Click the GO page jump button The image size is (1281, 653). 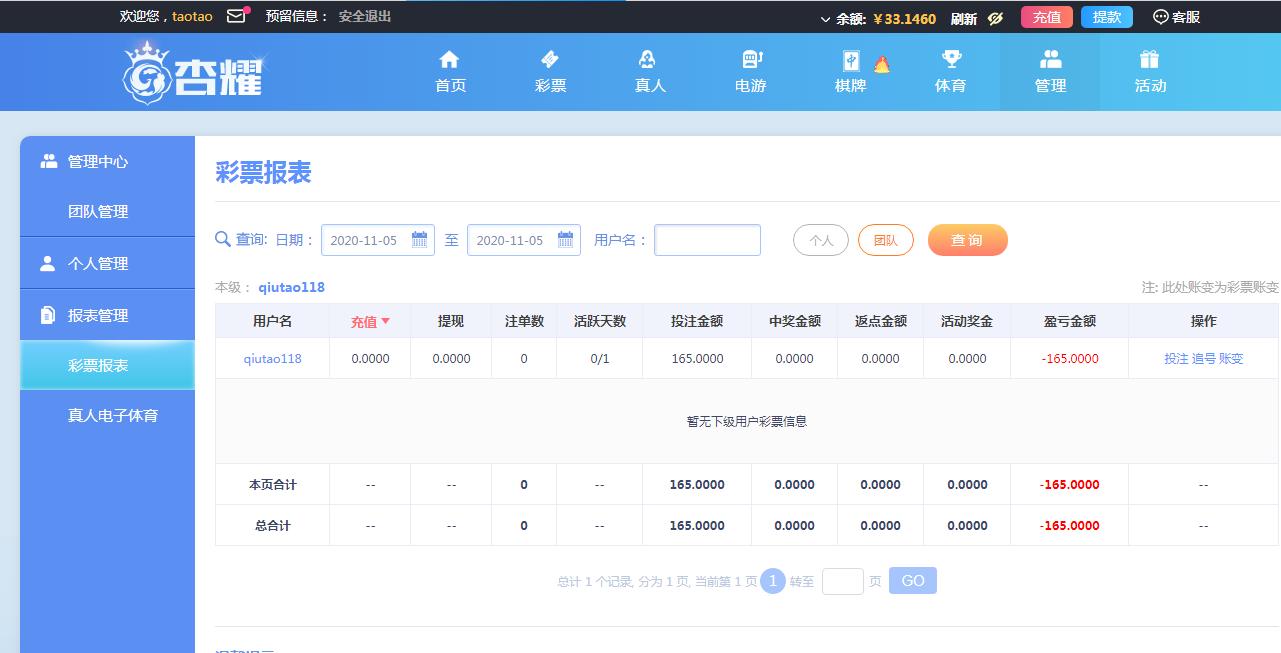tap(913, 581)
